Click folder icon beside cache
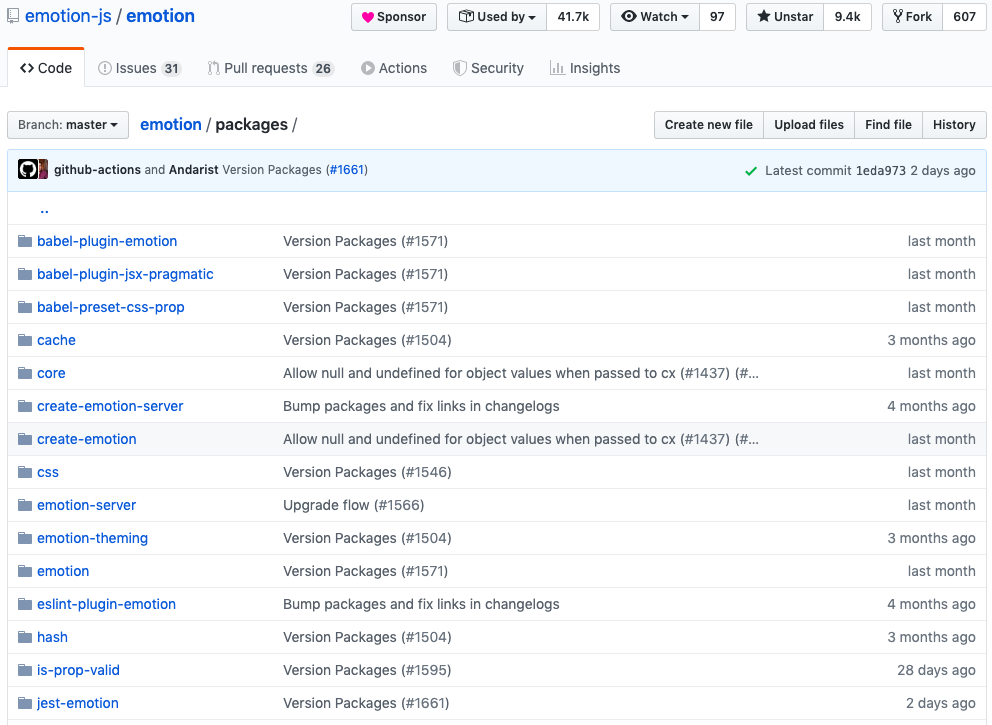Viewport: 992px width, 725px height. point(25,340)
